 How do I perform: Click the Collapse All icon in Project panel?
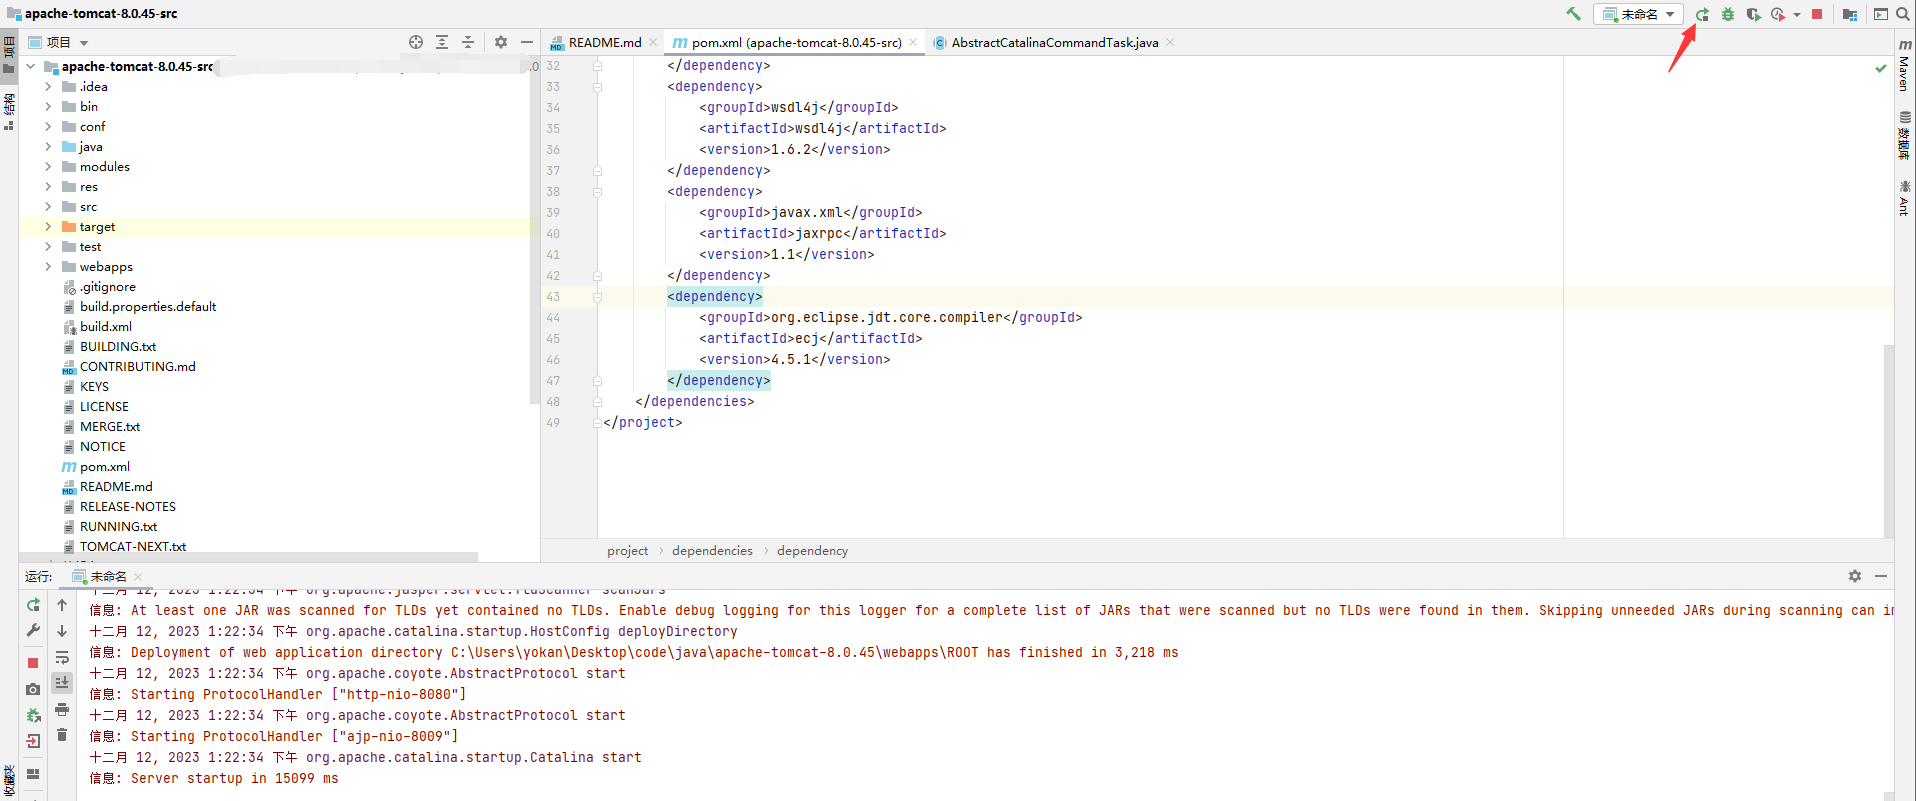[468, 42]
